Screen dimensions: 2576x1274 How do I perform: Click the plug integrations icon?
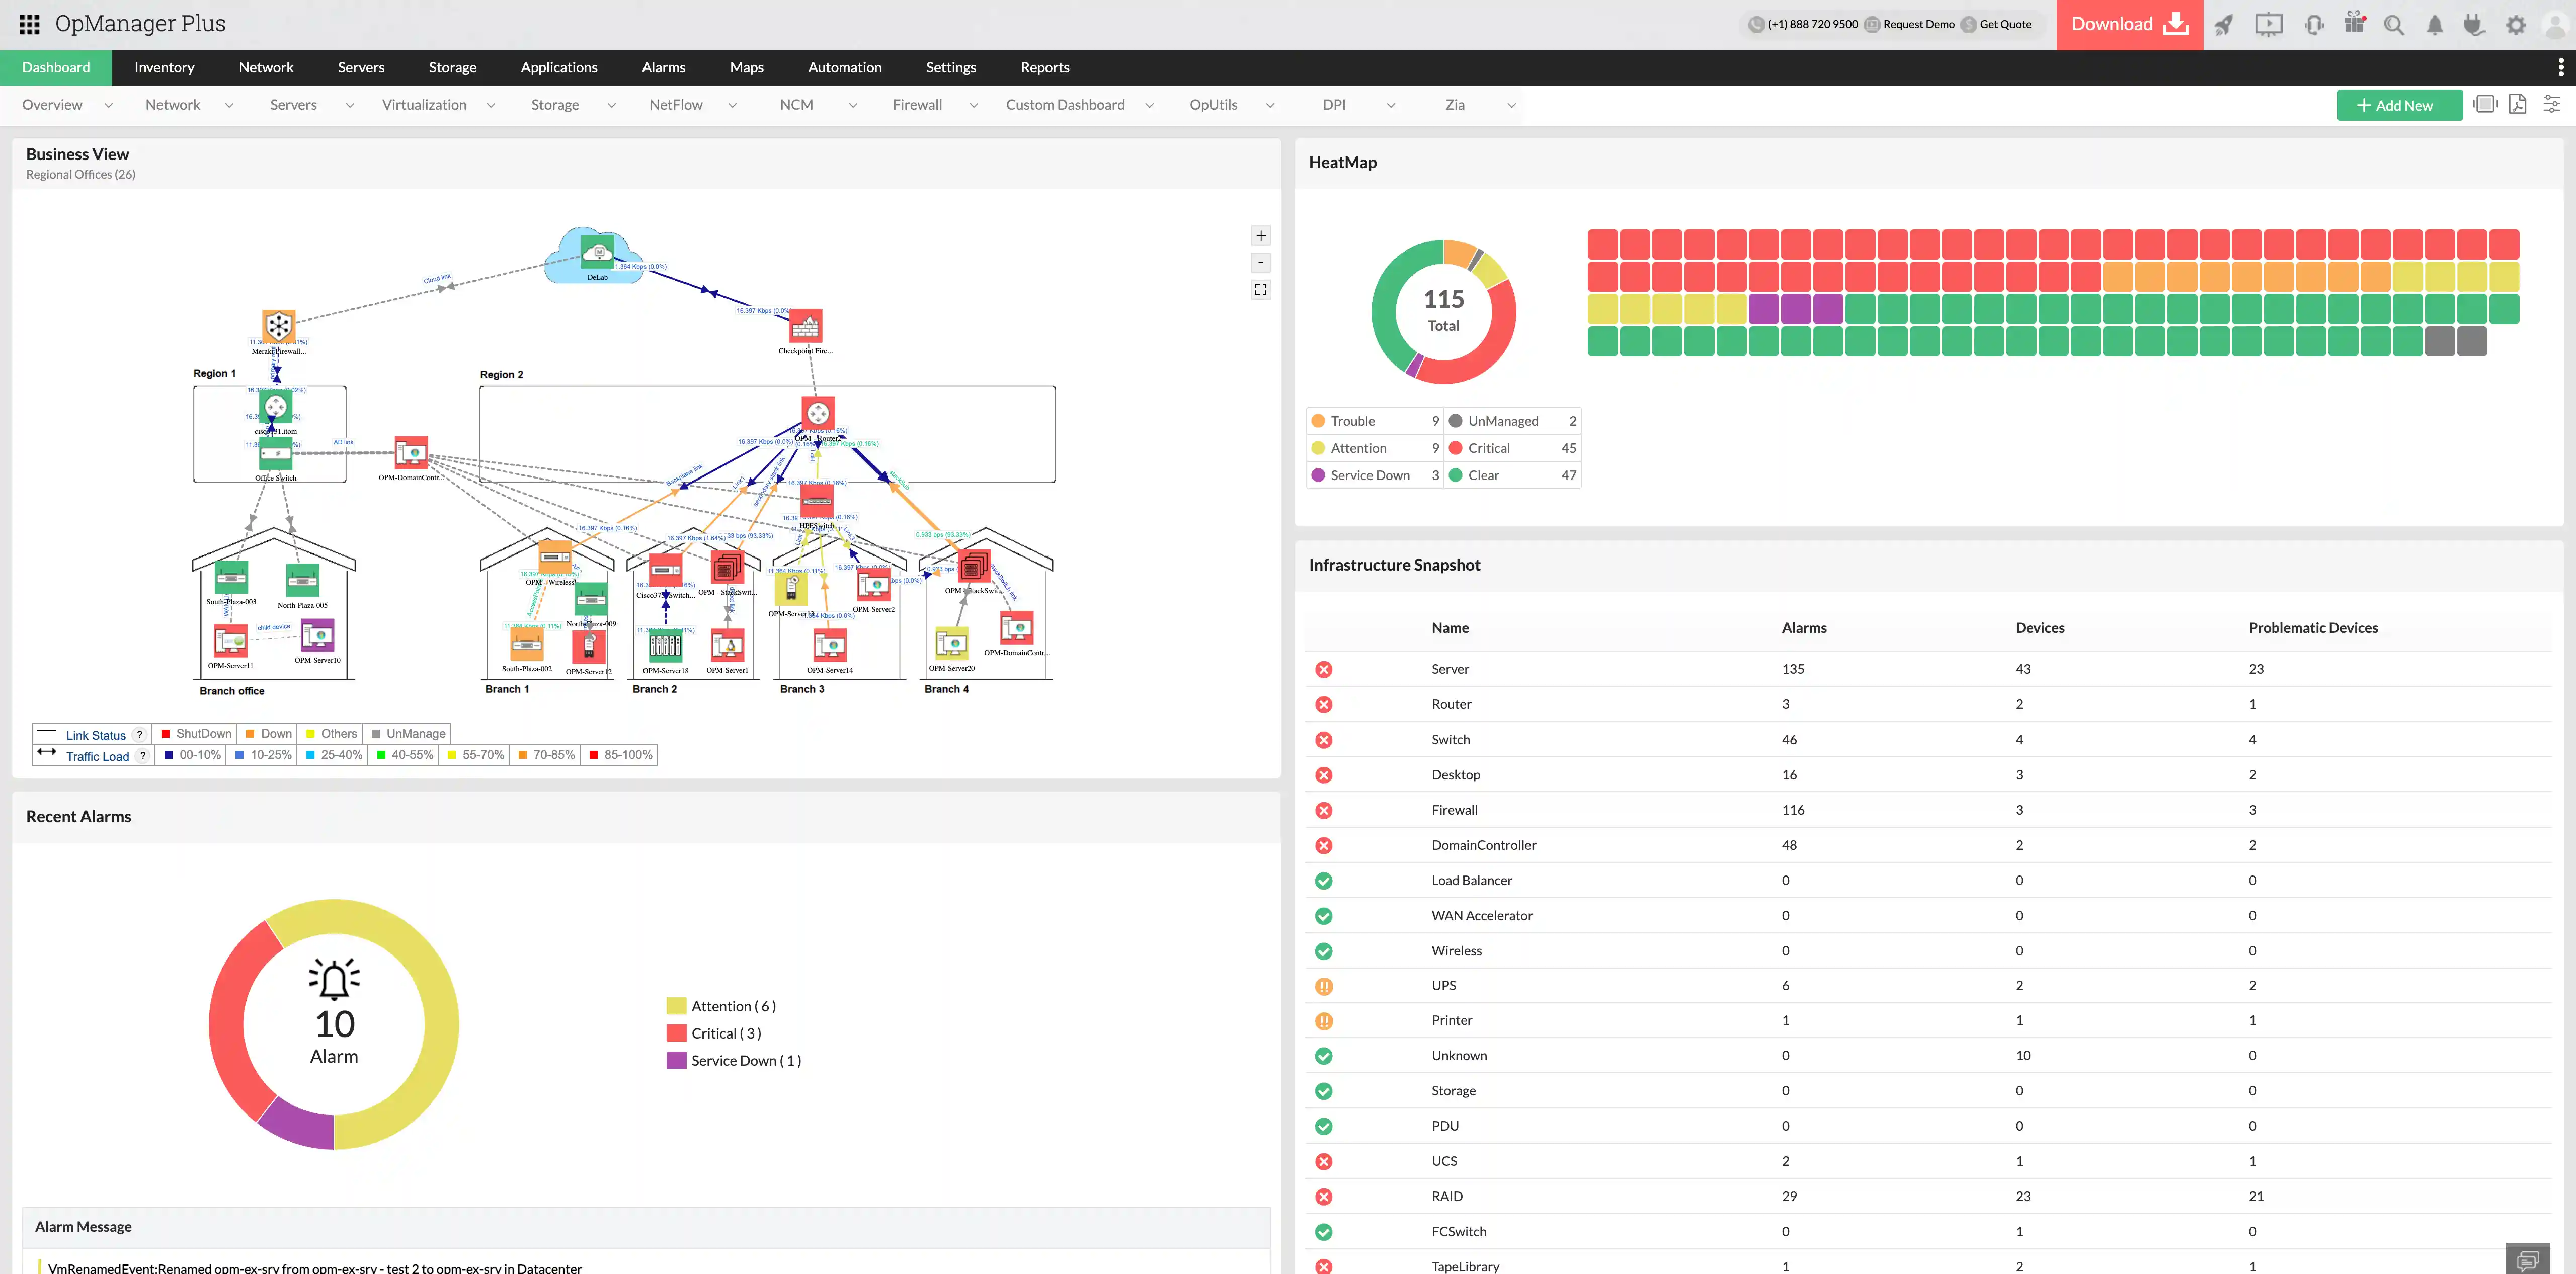(2474, 25)
